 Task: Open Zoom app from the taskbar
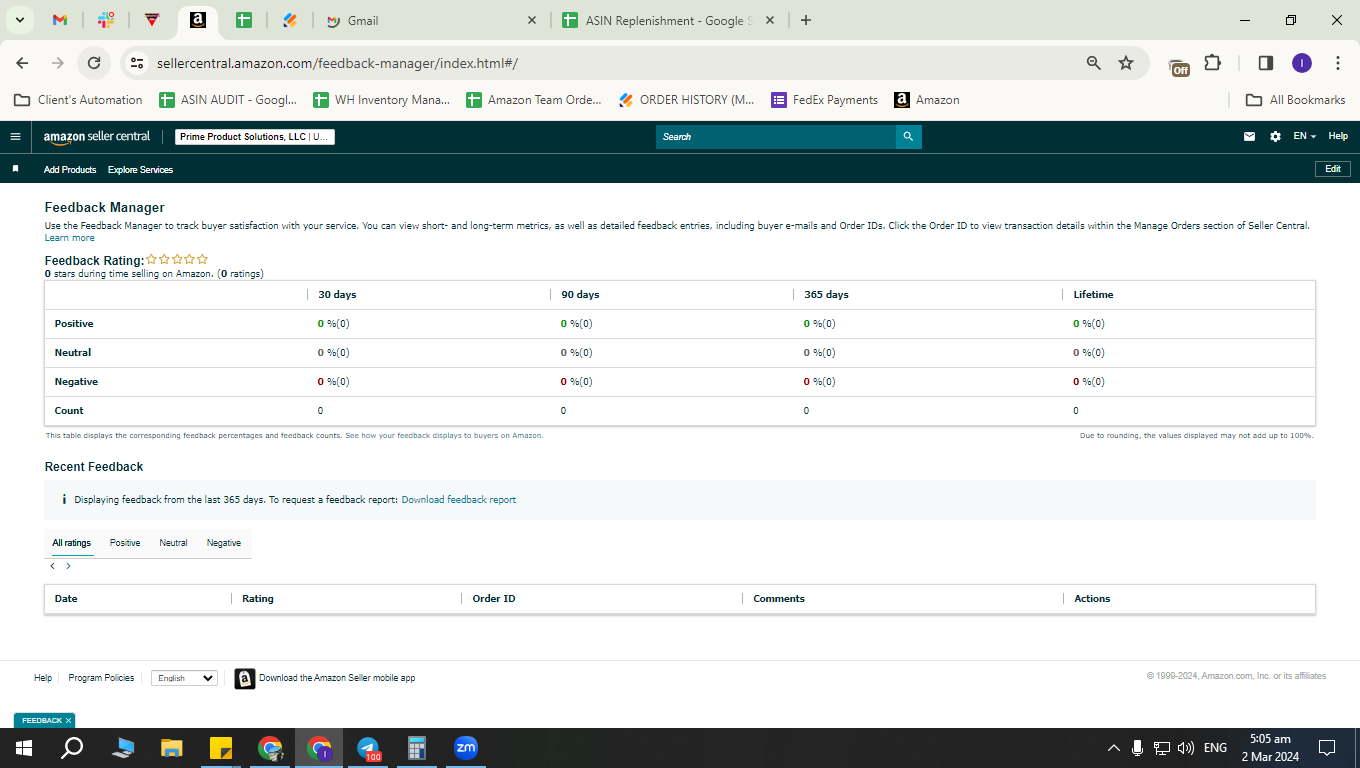[x=465, y=748]
